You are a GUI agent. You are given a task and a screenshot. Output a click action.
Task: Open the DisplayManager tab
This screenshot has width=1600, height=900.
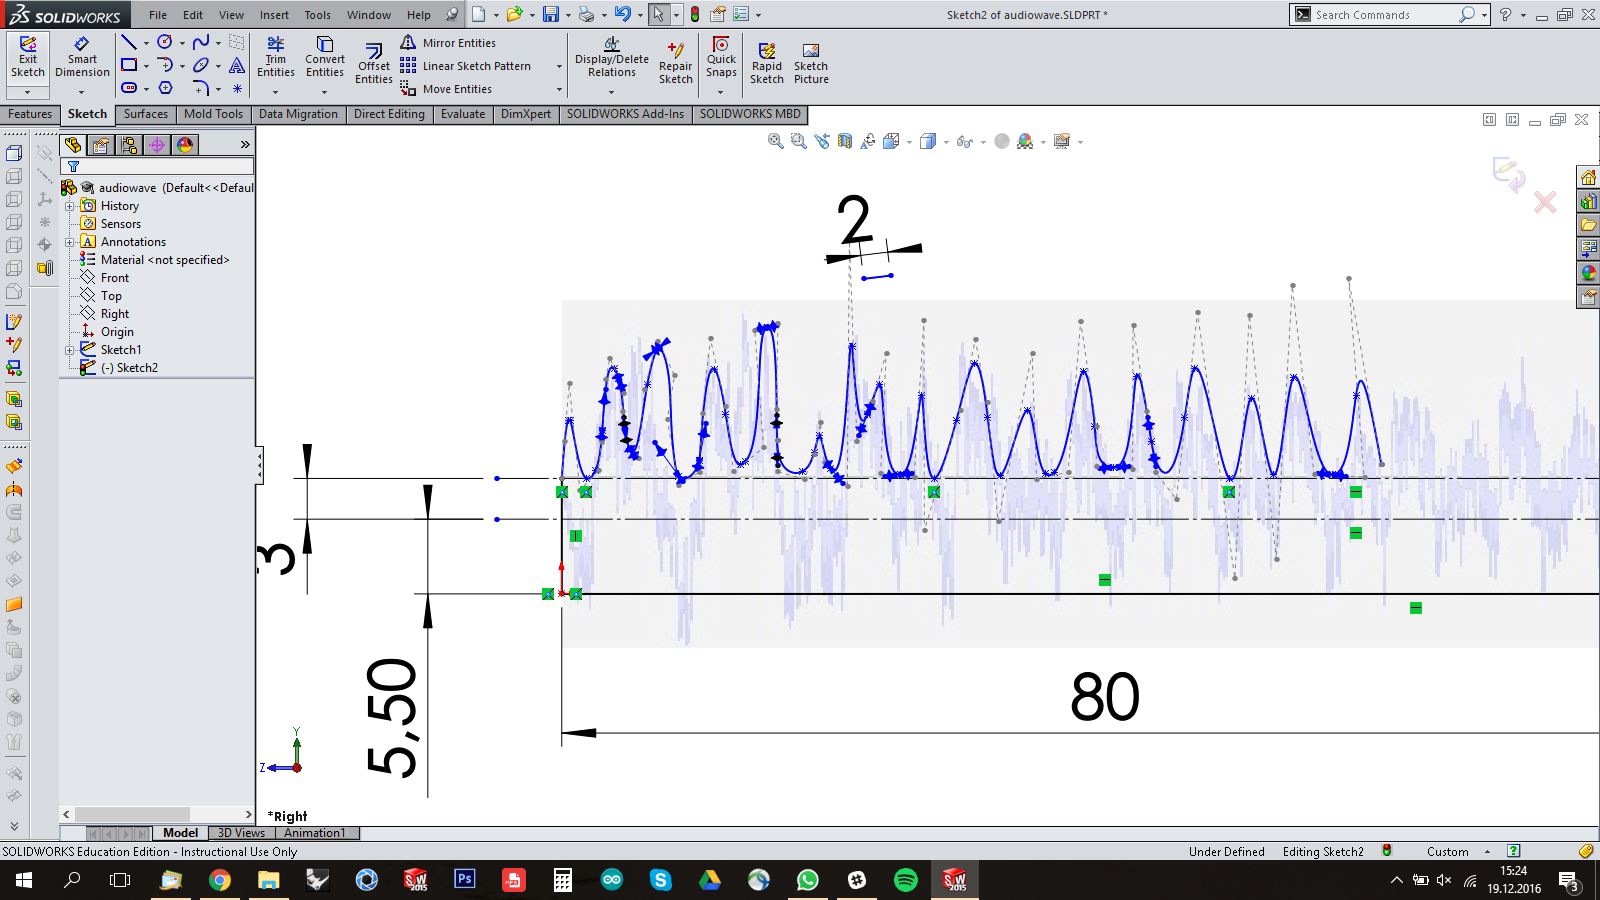tap(185, 145)
